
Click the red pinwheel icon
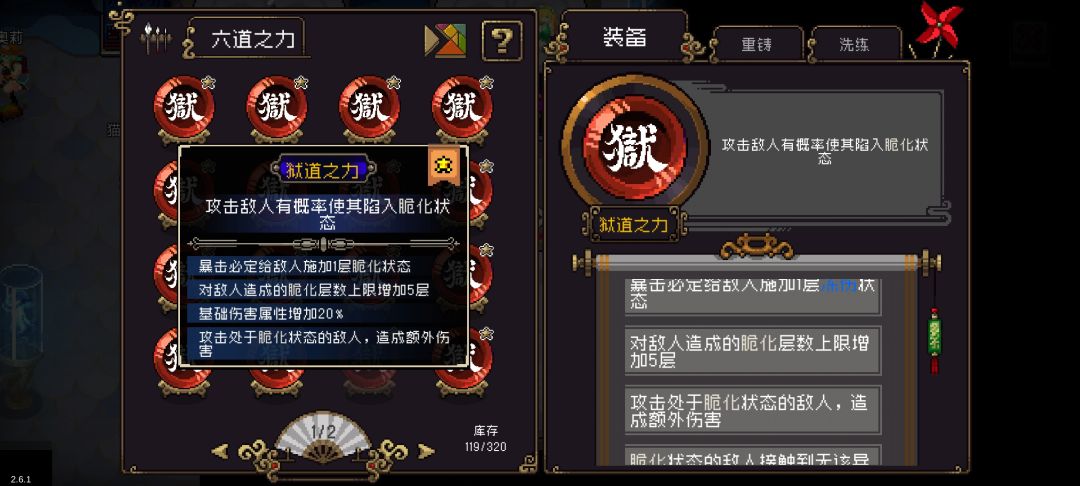coord(939,26)
